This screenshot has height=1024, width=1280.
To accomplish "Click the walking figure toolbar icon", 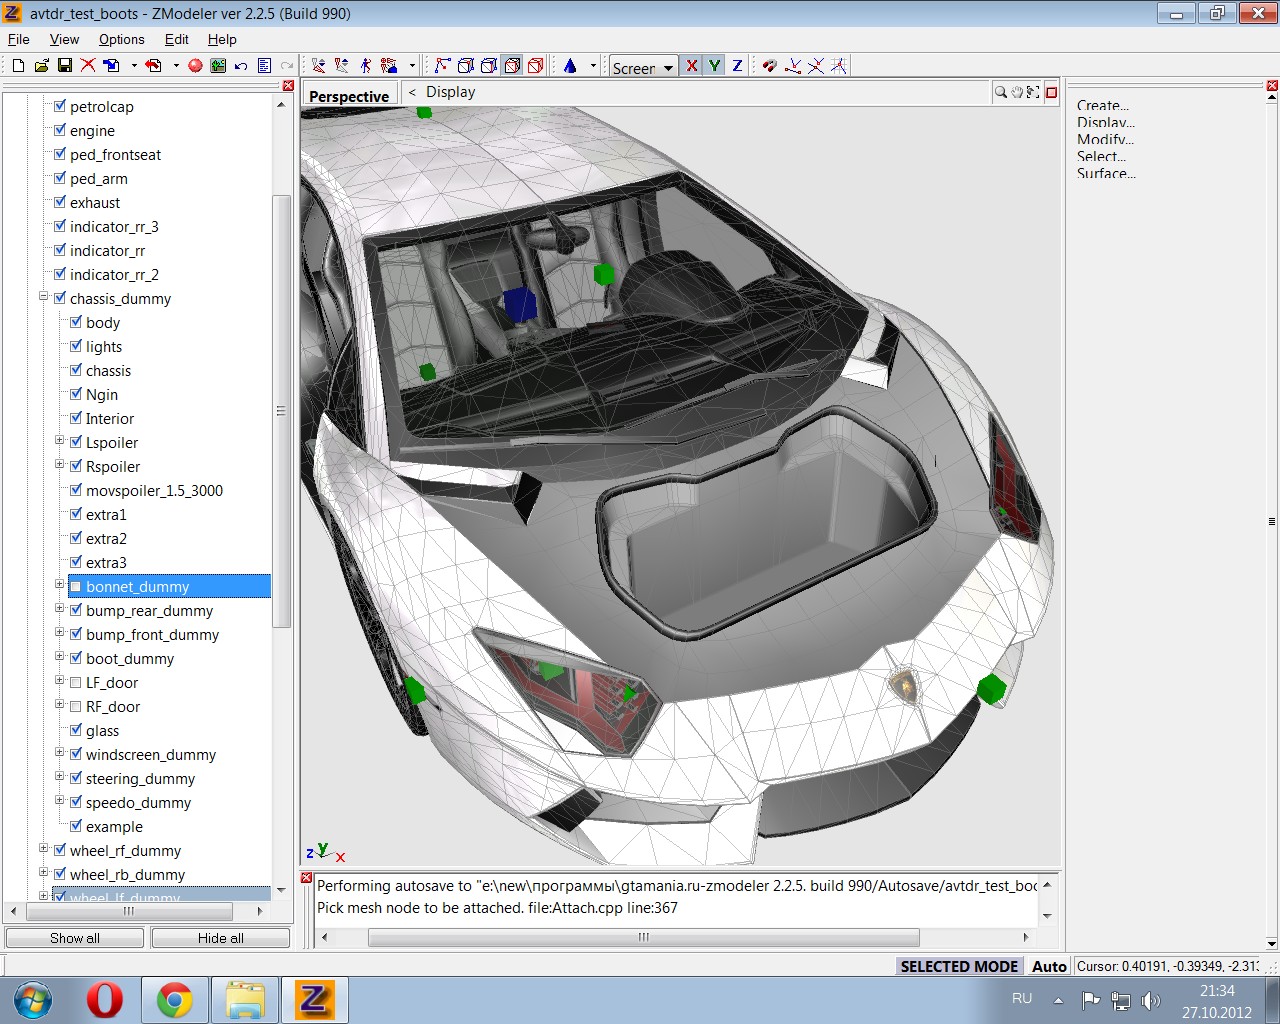I will point(365,65).
